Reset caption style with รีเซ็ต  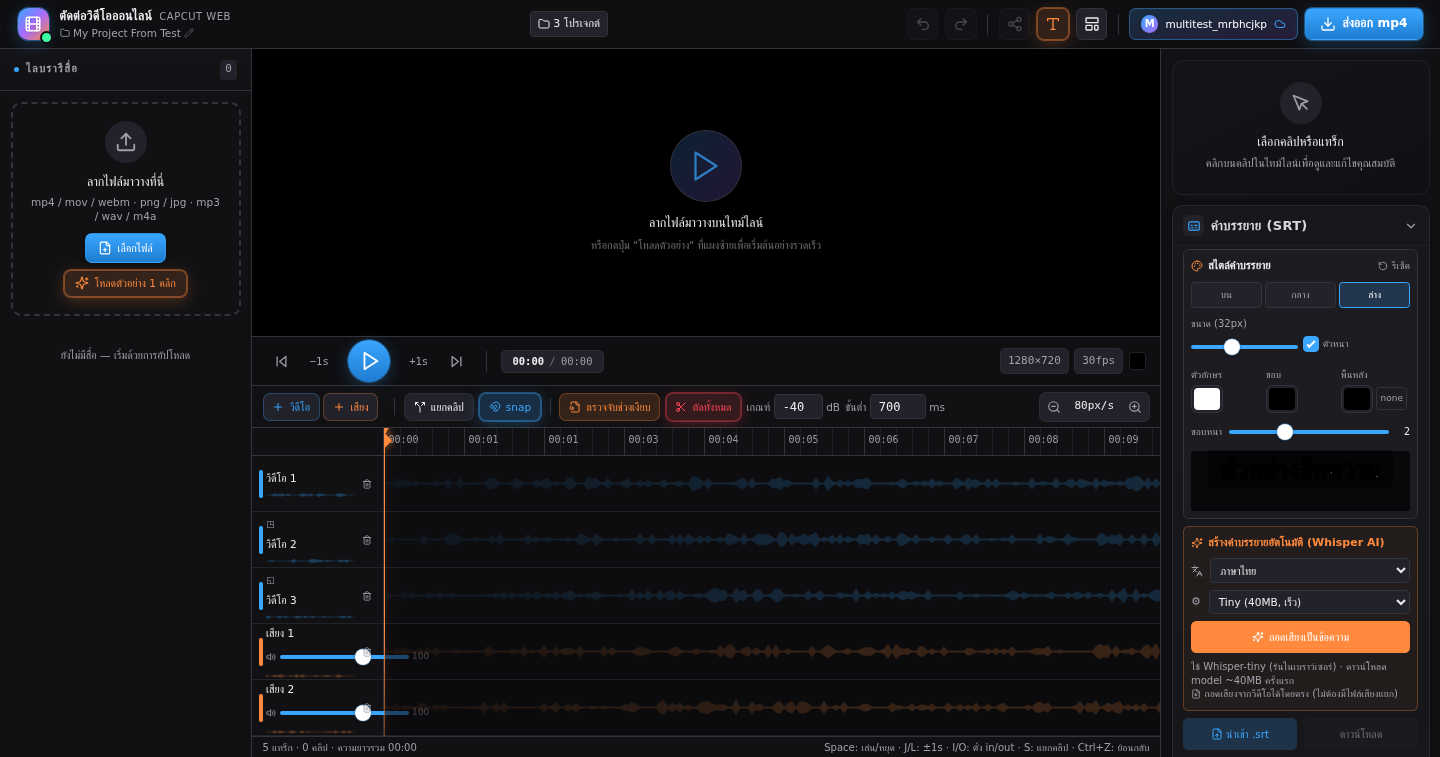[1394, 266]
